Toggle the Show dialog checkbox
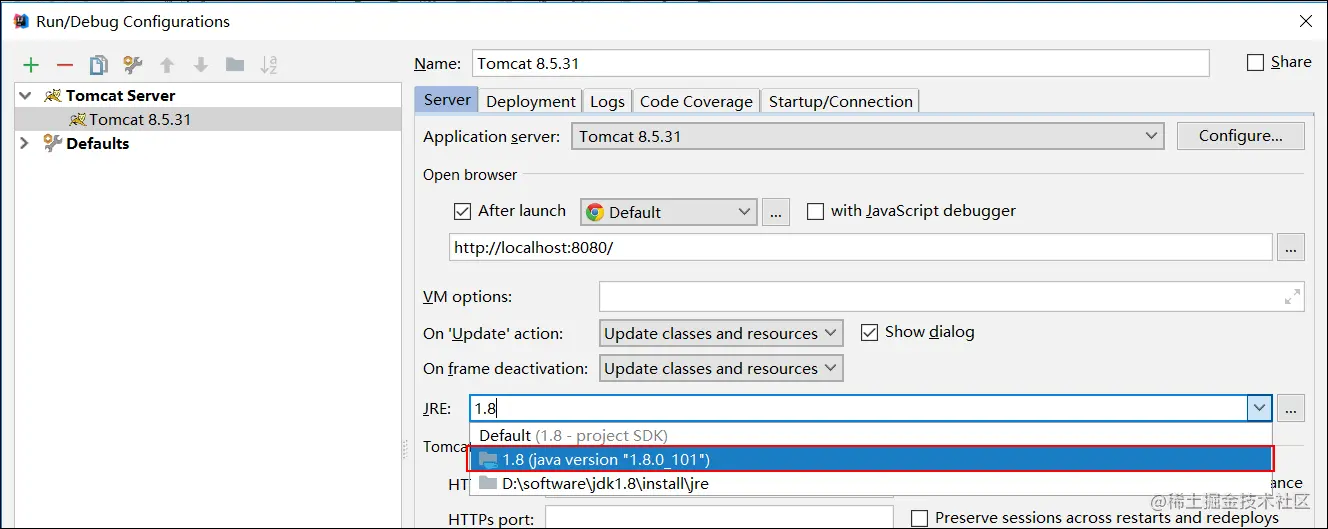This screenshot has width=1328, height=529. pyautogui.click(x=869, y=332)
